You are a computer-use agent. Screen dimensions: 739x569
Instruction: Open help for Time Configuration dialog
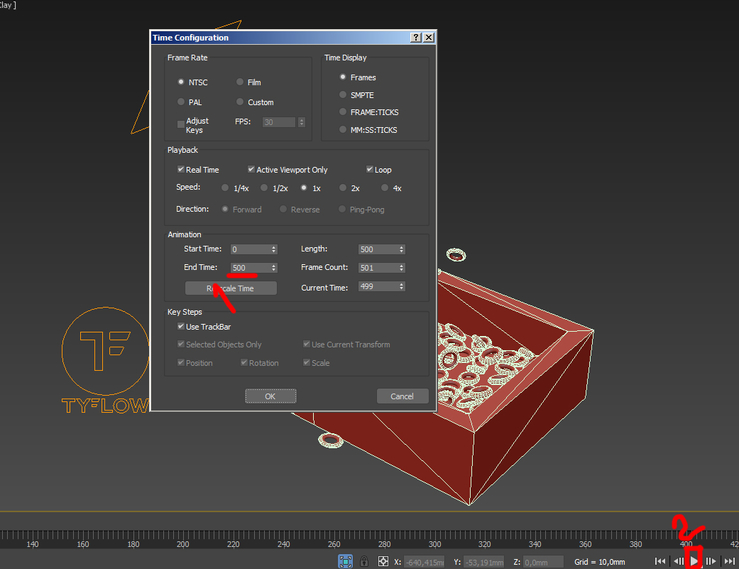point(416,38)
